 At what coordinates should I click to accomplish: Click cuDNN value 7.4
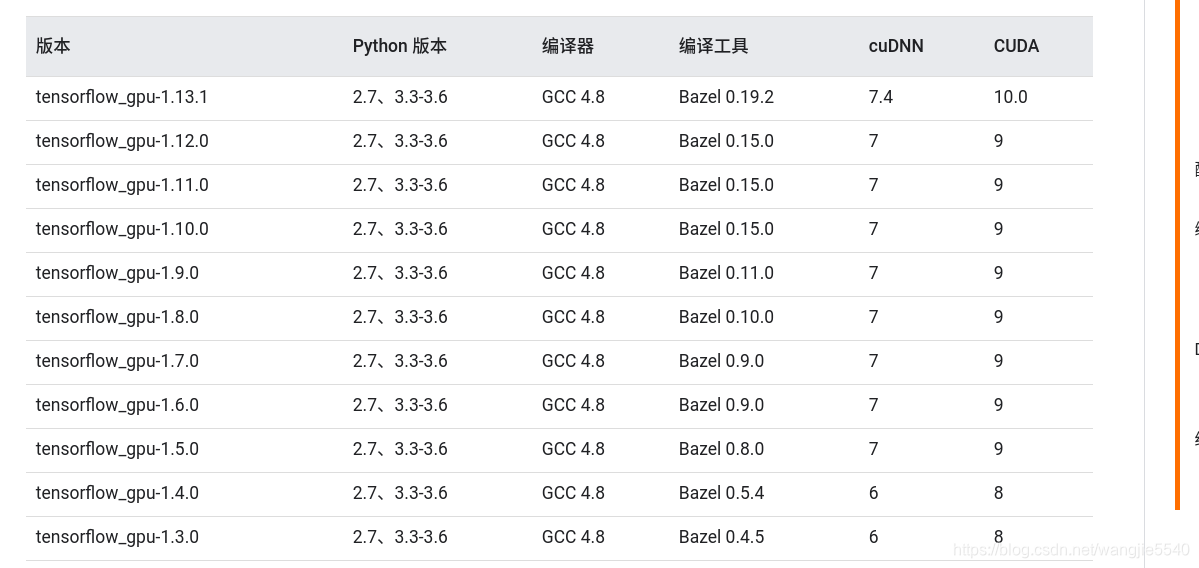(880, 97)
